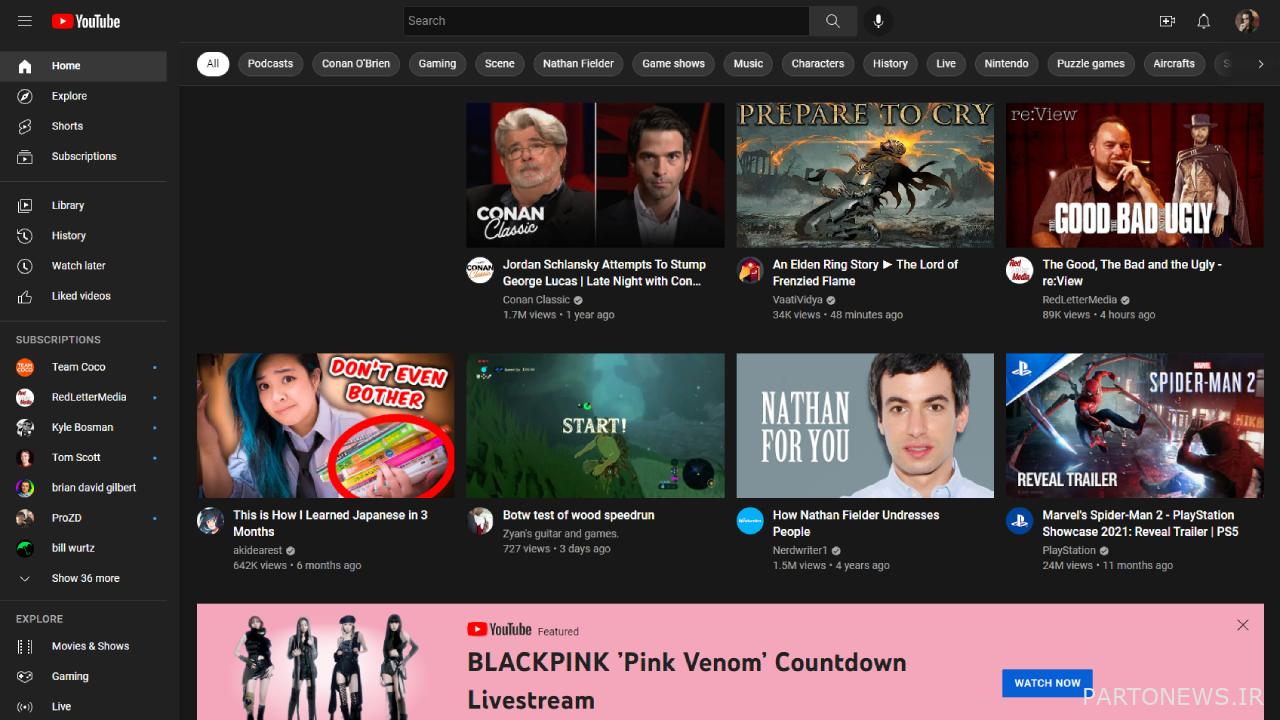Open Good Bad Ugly re:View thumbnail
This screenshot has height=720, width=1280.
(1135, 175)
